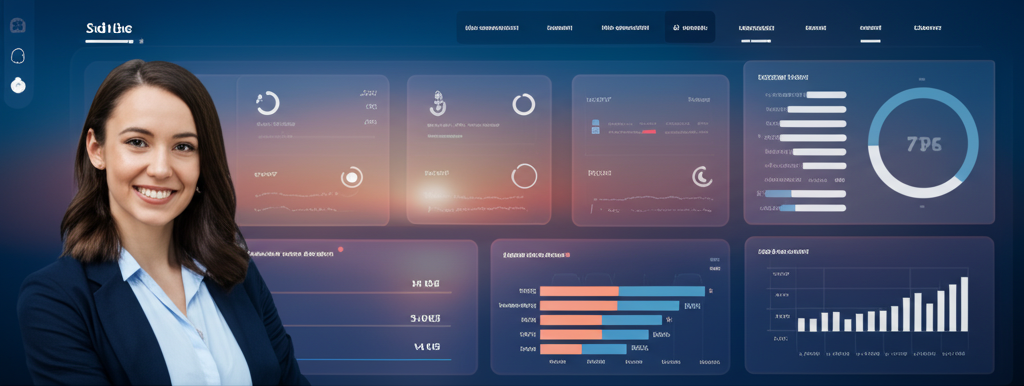Select the hollow circle outline sidebar icon
The image size is (1024, 386).
tap(18, 56)
